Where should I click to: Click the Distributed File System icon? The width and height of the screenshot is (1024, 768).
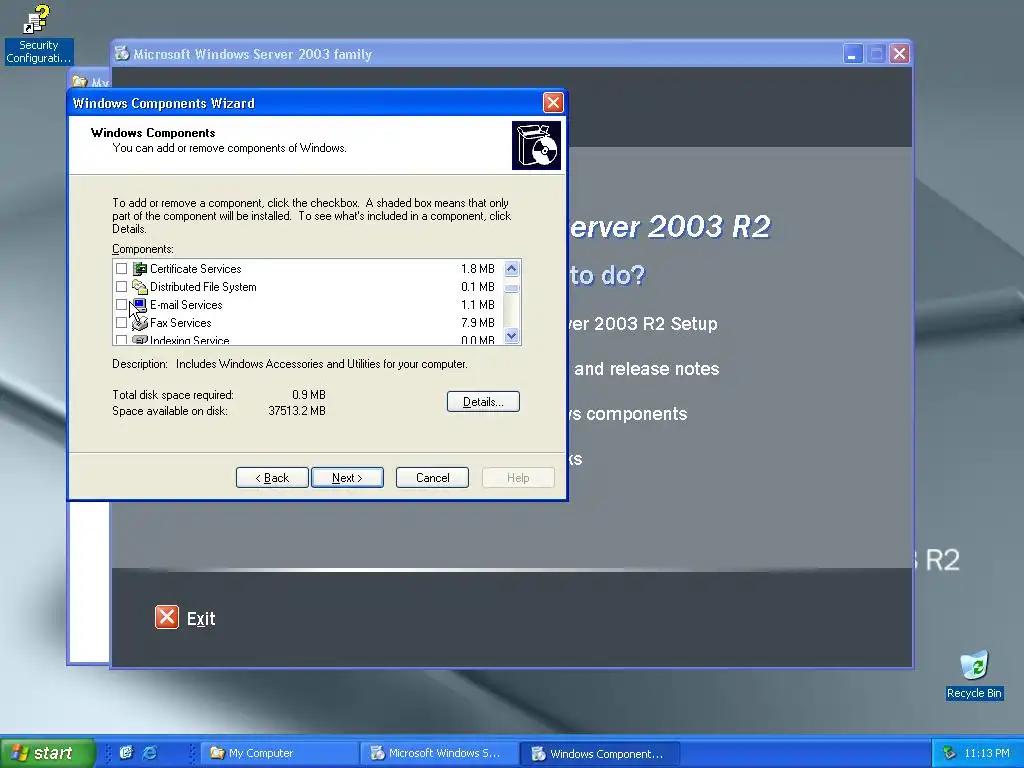[140, 287]
